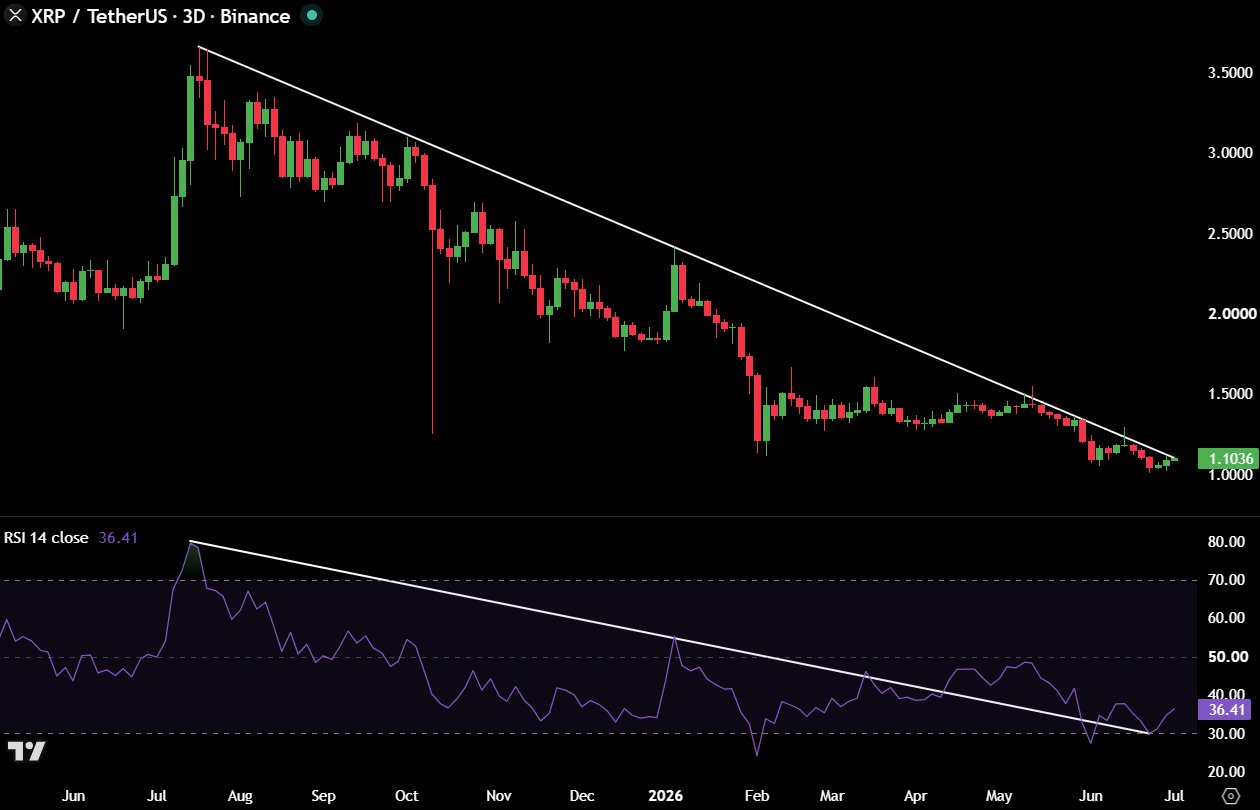1260x810 pixels.
Task: Click the Dec label on time axis
Action: pos(581,797)
